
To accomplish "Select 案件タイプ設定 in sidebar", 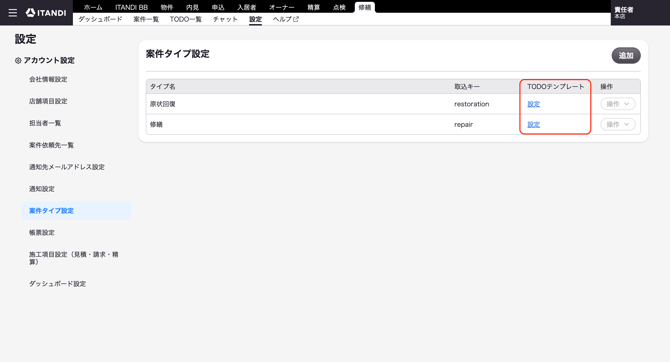I will [76, 211].
